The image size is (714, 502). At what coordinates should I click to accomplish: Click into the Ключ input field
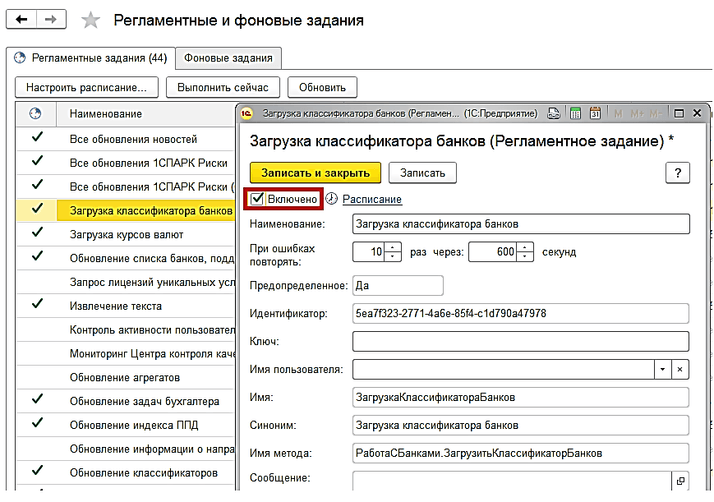coord(520,342)
